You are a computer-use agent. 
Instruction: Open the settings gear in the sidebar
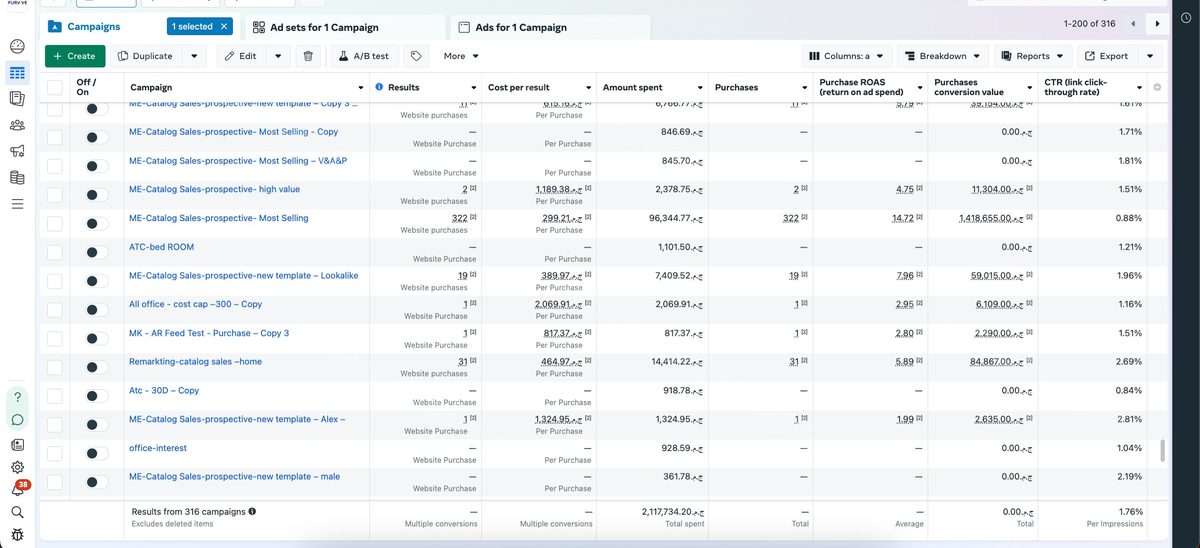(18, 467)
